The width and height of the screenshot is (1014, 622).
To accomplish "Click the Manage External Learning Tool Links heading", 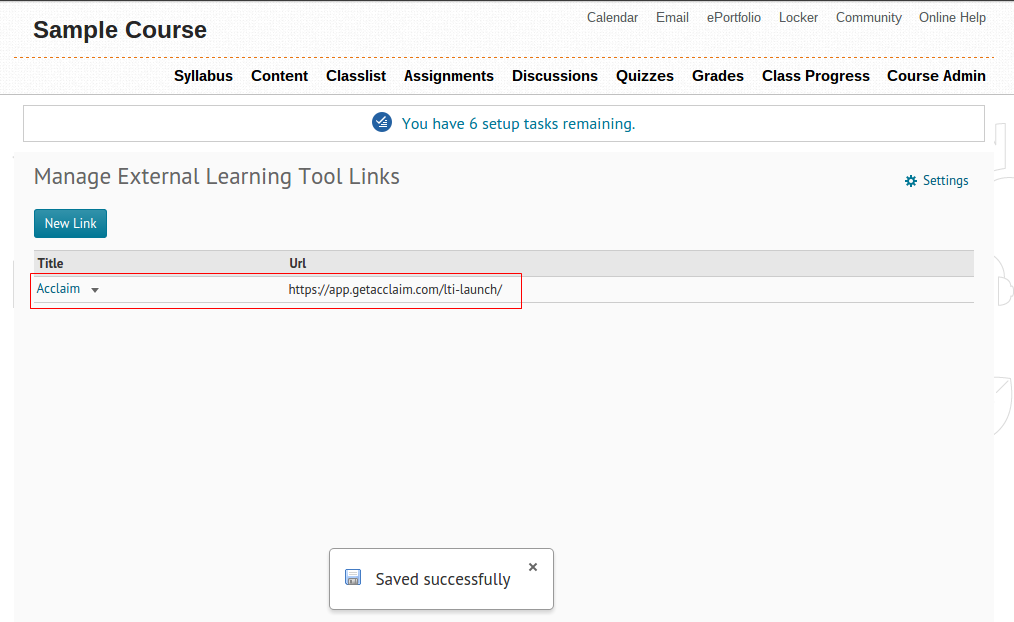I will (x=217, y=177).
